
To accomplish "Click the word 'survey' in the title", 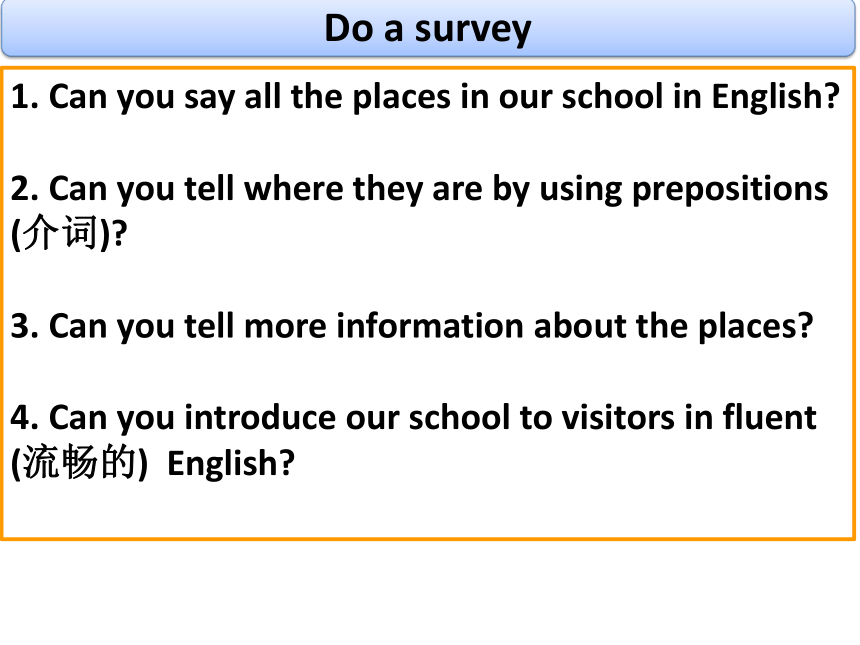I will point(473,30).
